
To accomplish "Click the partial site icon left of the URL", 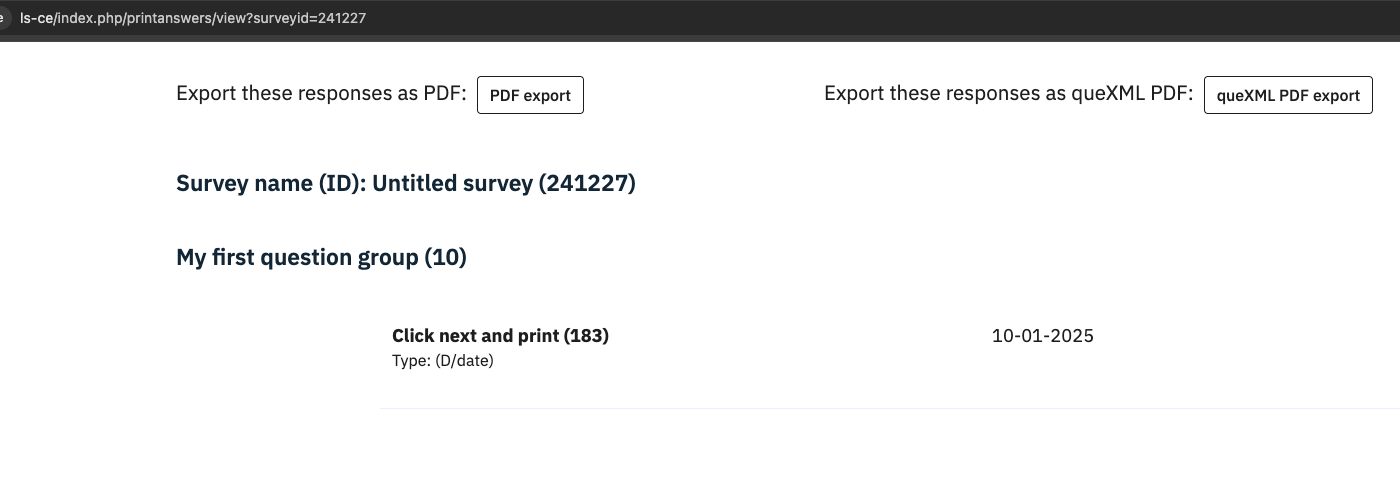I will [5, 19].
